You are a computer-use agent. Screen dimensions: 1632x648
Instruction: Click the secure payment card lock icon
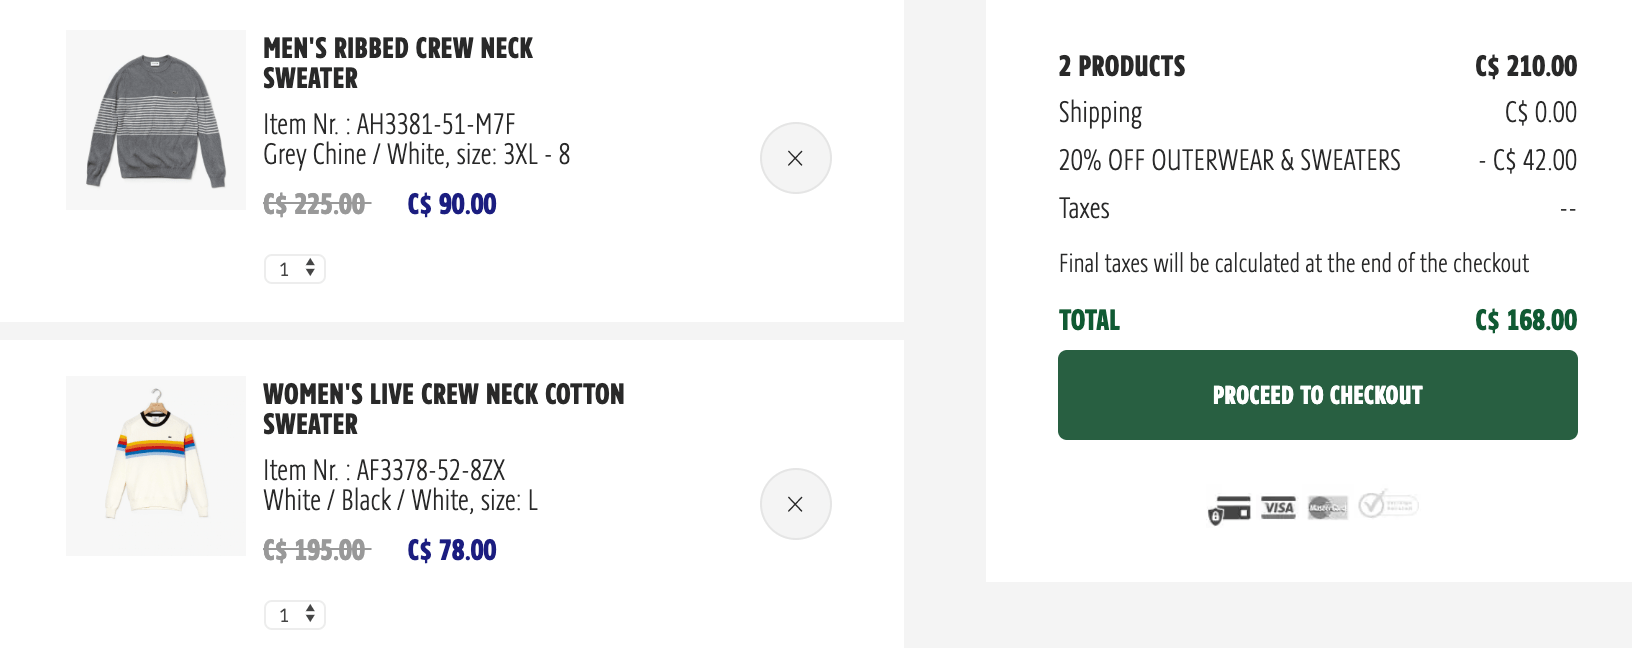[x=1230, y=509]
